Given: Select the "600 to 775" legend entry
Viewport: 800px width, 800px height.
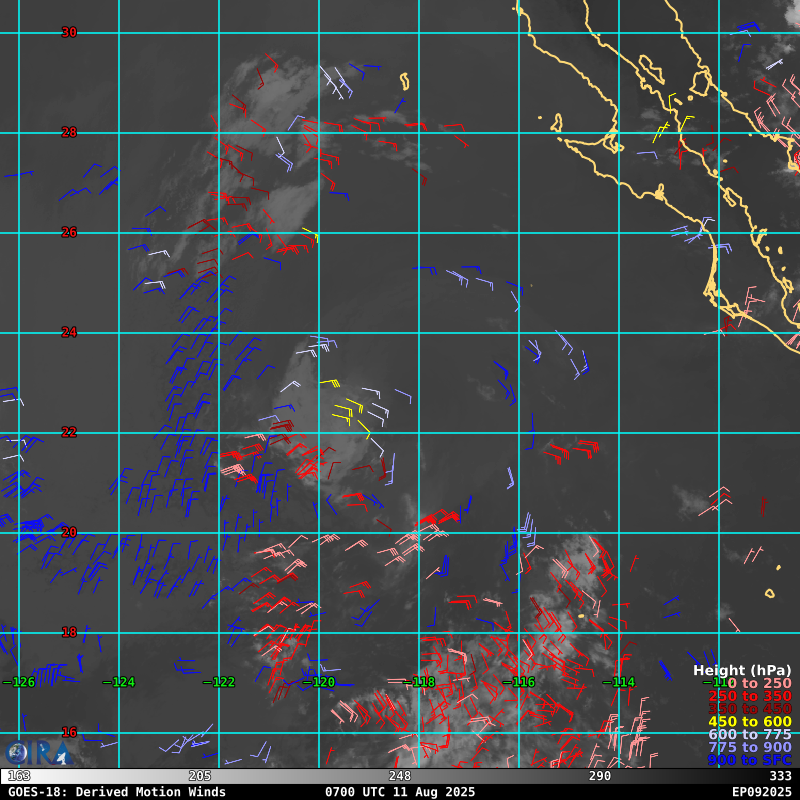Looking at the screenshot, I should click(749, 734).
